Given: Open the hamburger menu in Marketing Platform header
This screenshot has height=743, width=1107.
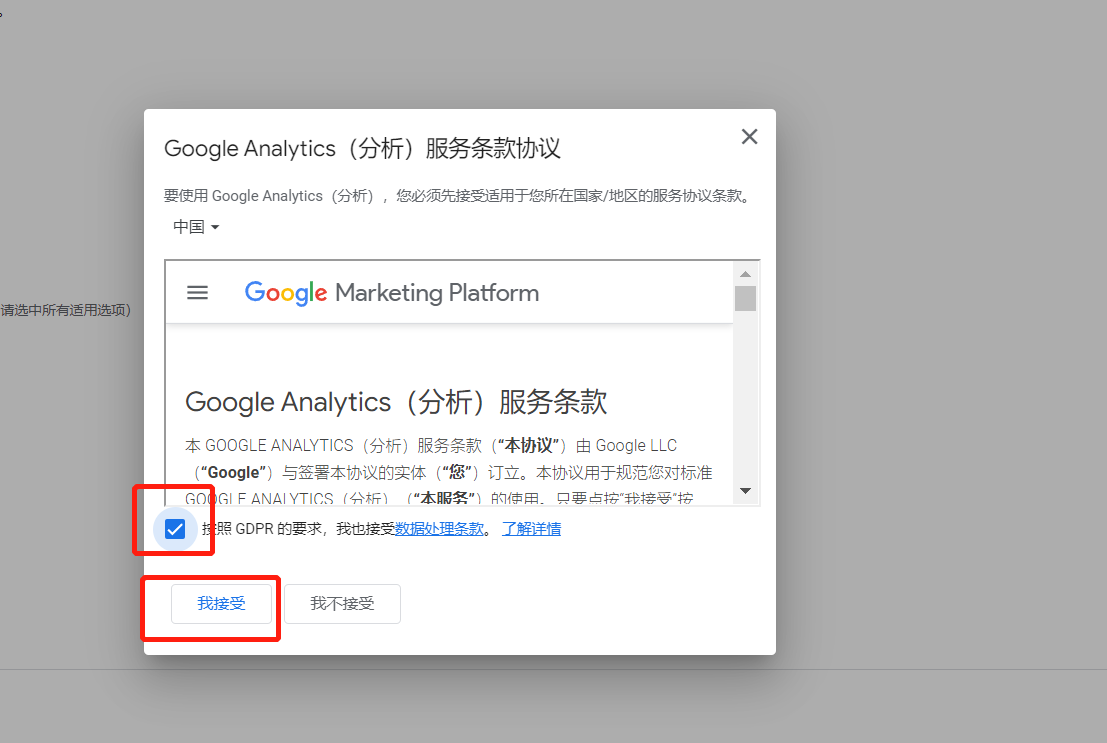Looking at the screenshot, I should 197,292.
